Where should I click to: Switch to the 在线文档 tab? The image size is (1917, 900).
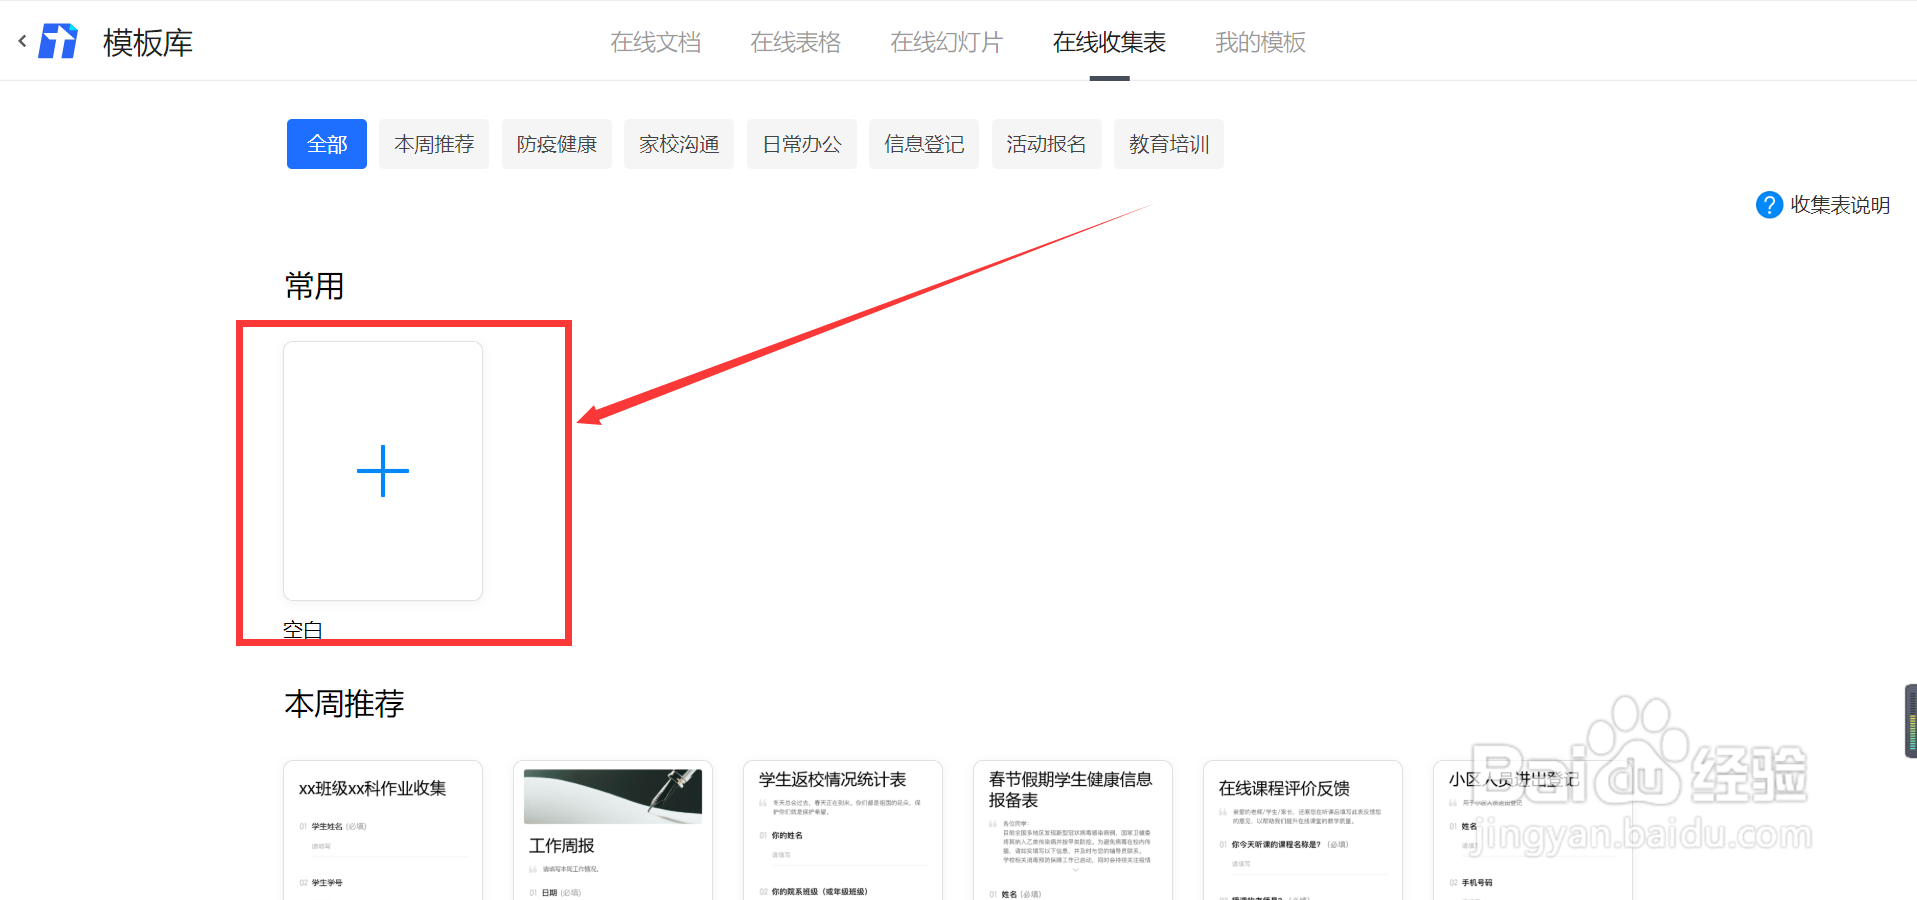(655, 42)
